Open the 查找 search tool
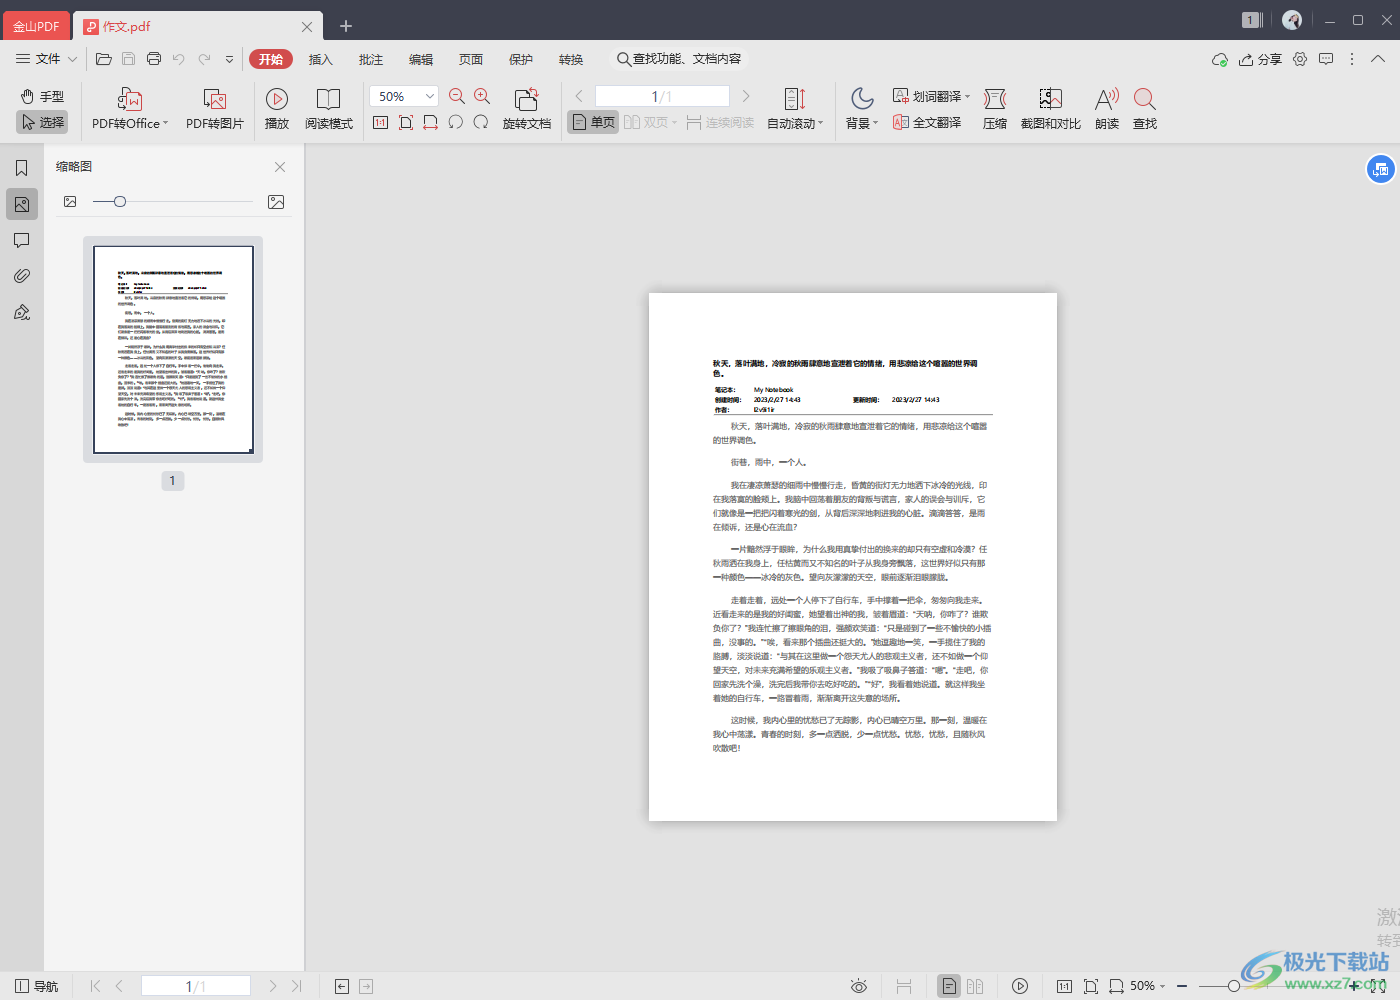 1145,109
